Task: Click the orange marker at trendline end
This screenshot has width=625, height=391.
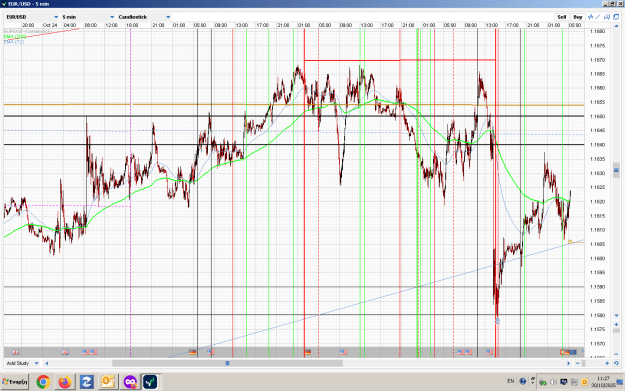Action: click(x=570, y=242)
